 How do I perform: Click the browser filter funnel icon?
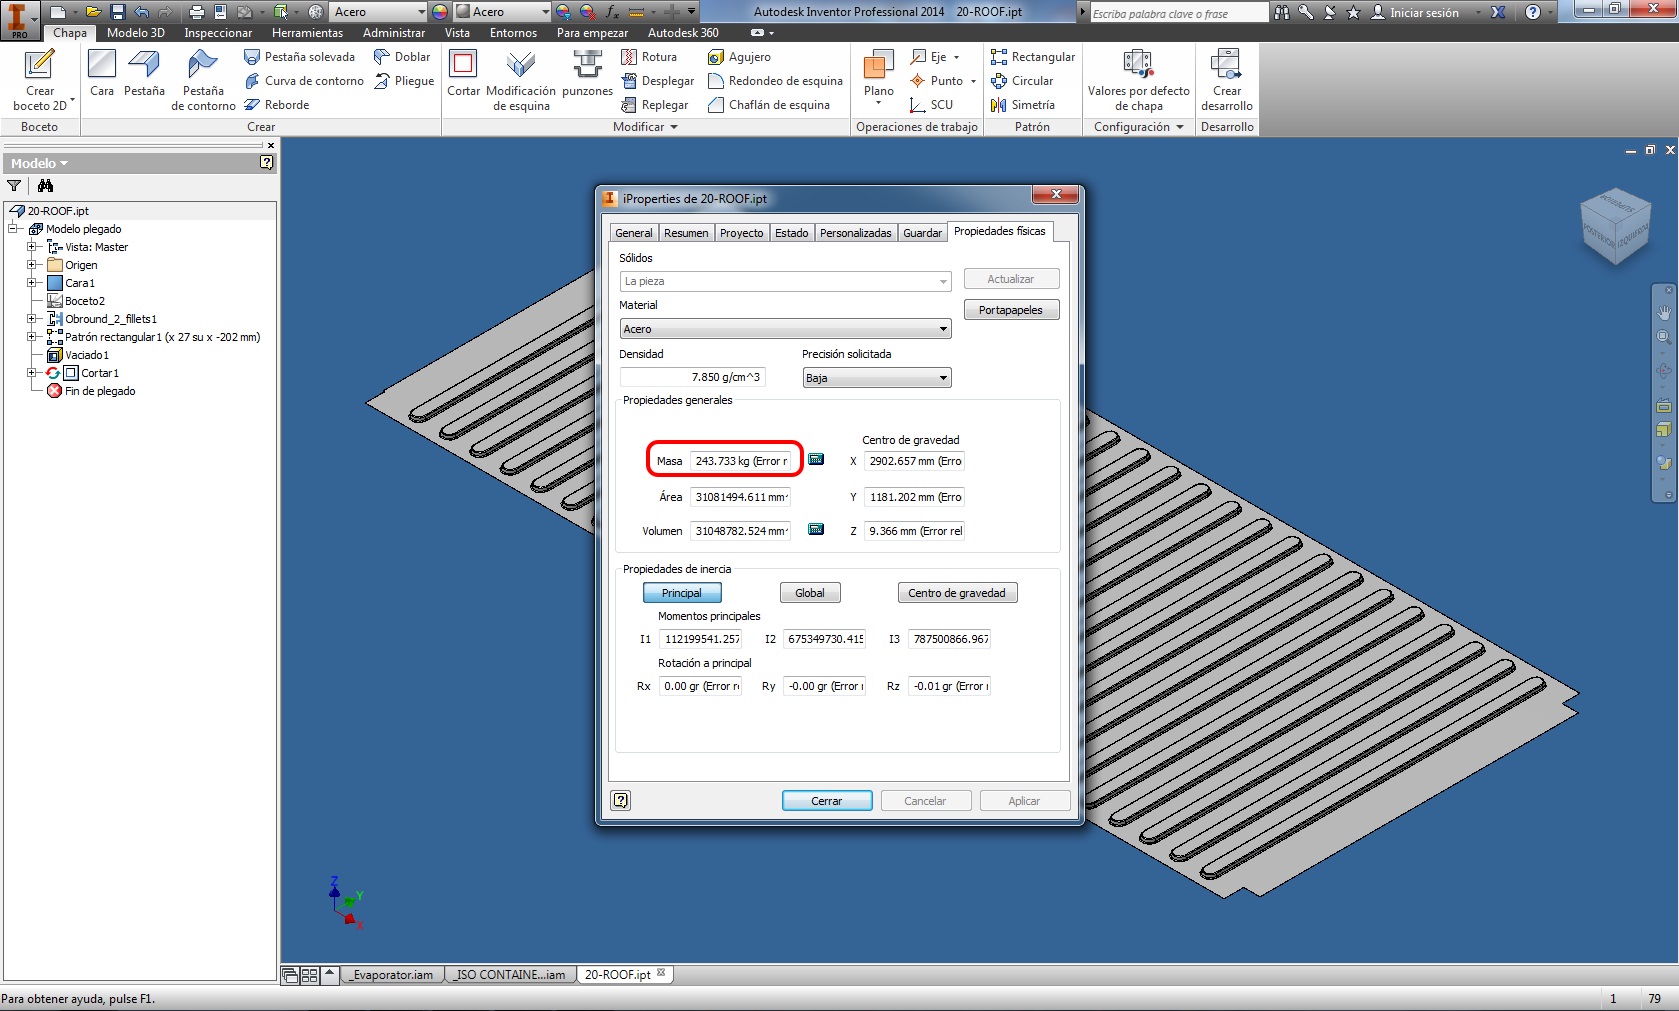pos(14,186)
